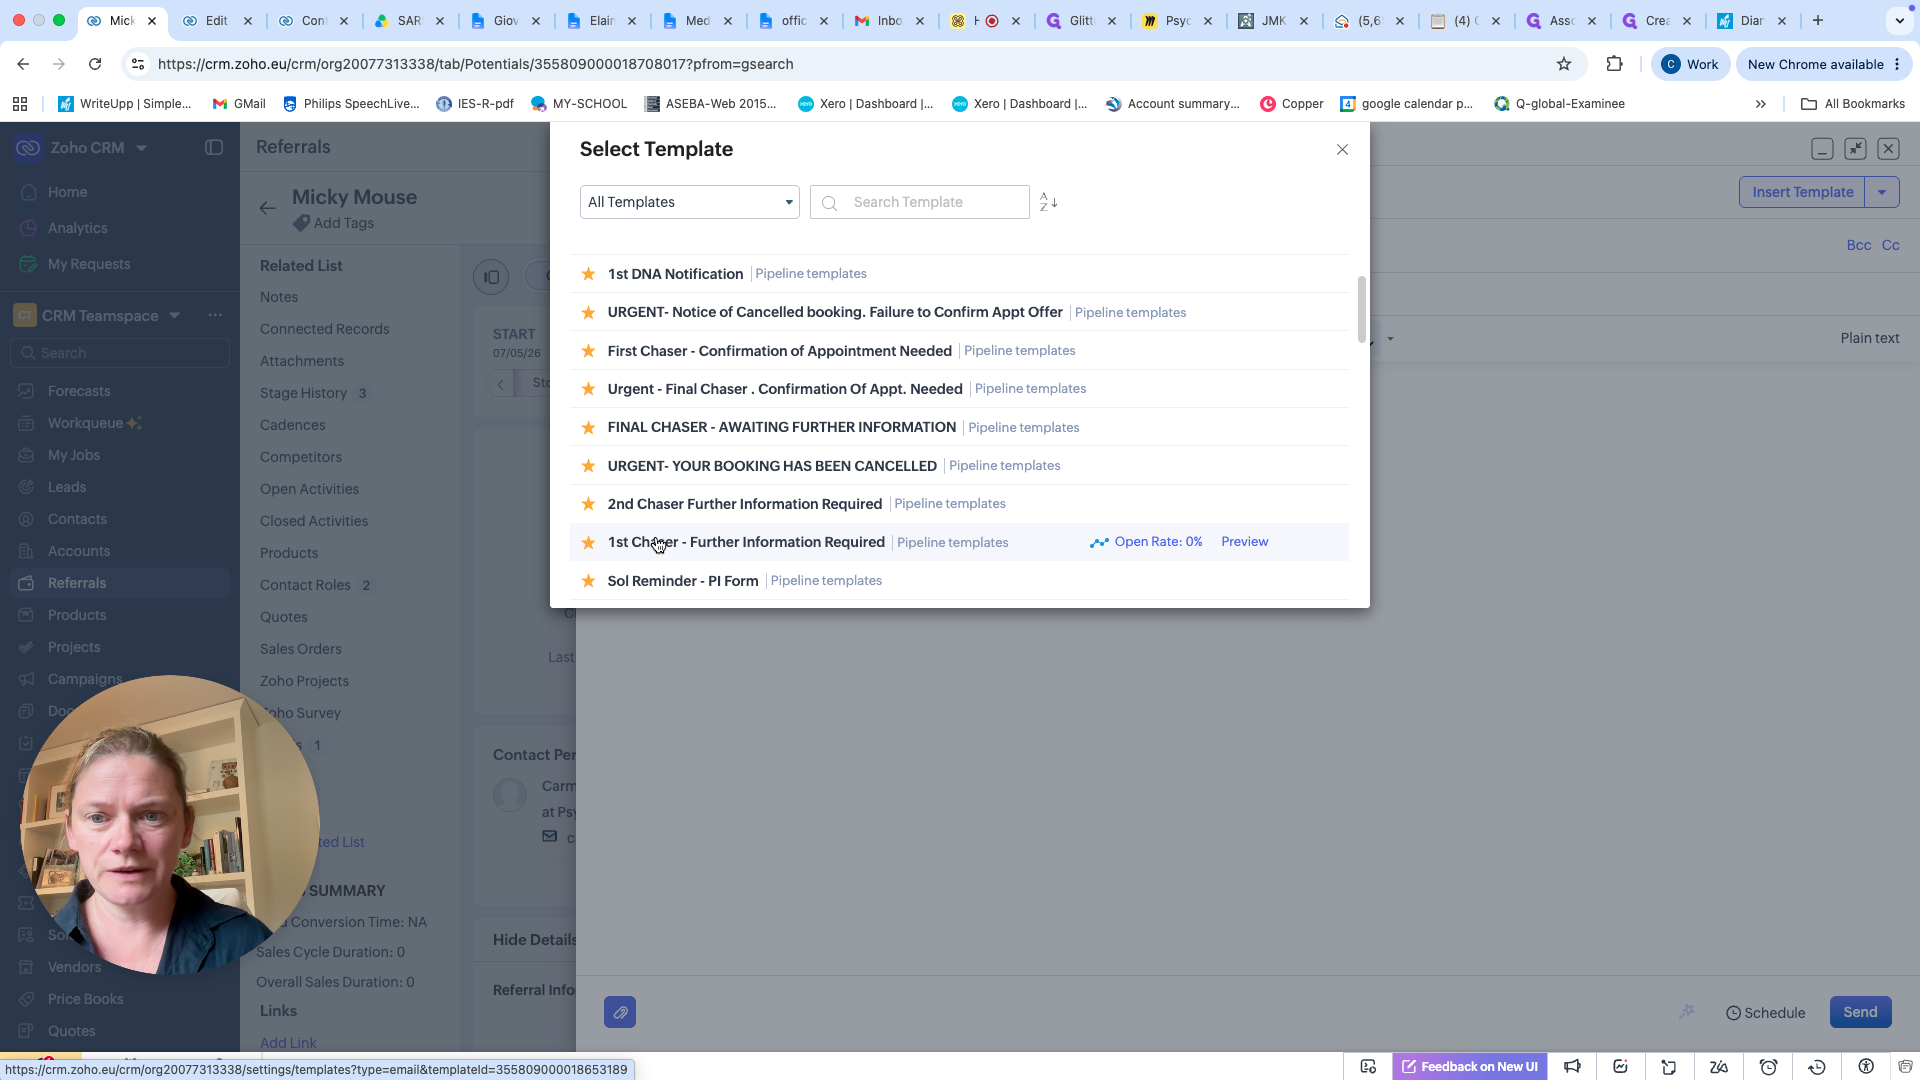Close the Select Template dialog
1920x1080 pixels.
[1342, 150]
